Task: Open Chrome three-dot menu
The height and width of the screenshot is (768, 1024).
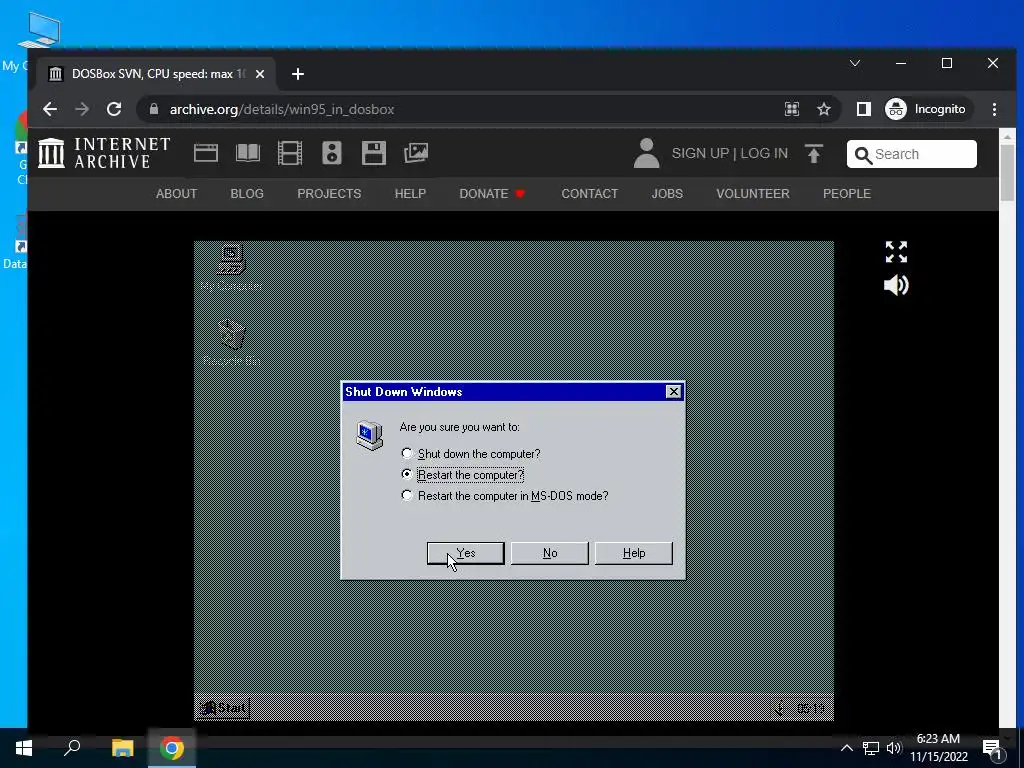Action: [x=994, y=109]
